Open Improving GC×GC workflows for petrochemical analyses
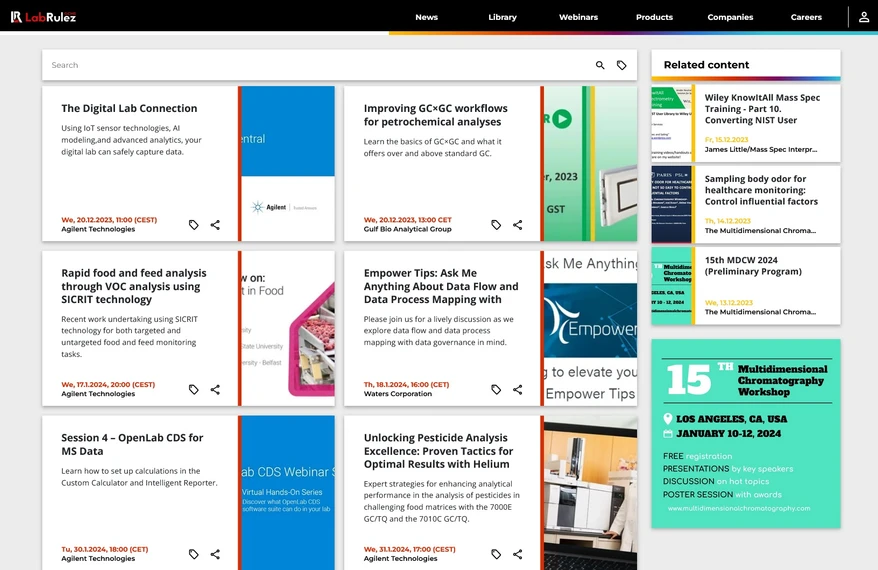Viewport: 878px width, 570px height. coord(436,115)
